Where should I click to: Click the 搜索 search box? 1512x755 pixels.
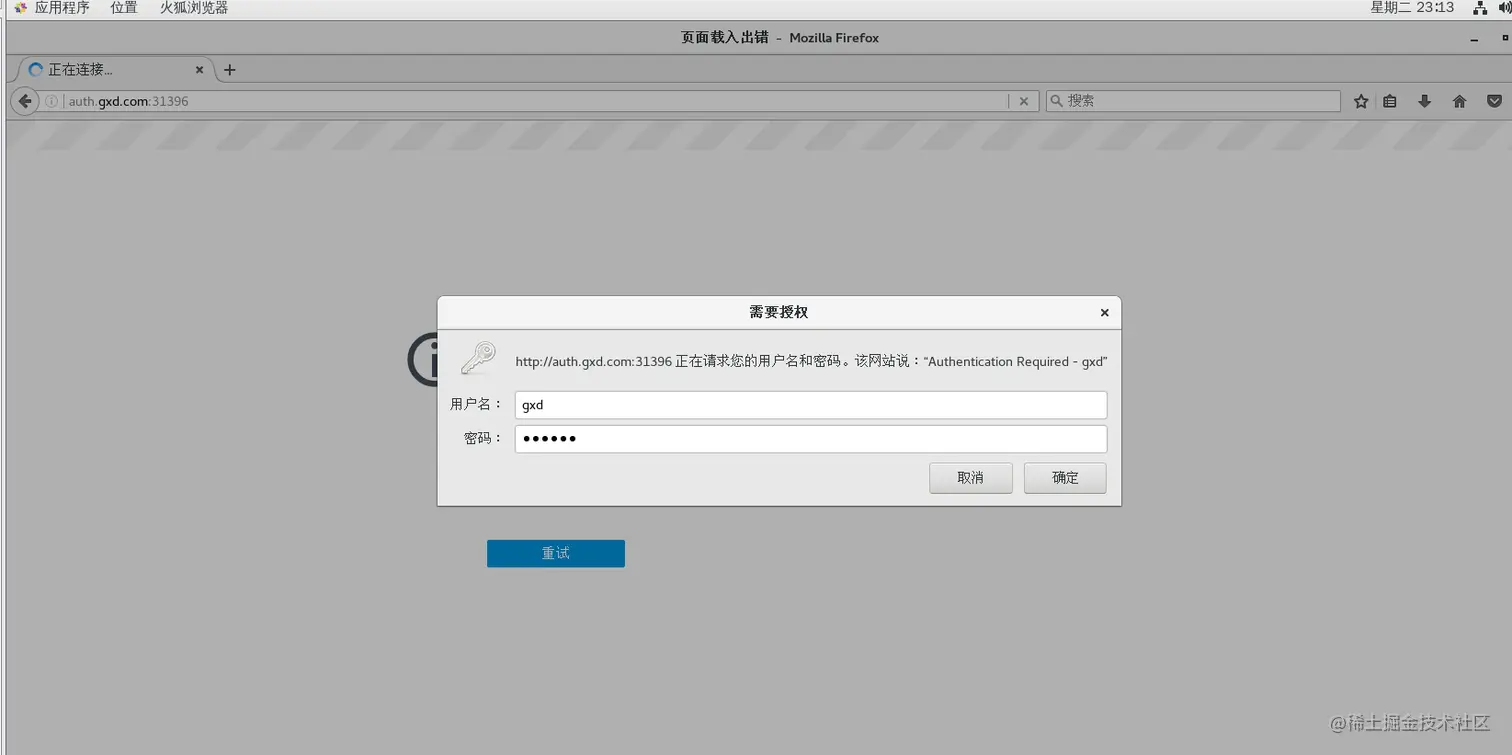click(1193, 101)
